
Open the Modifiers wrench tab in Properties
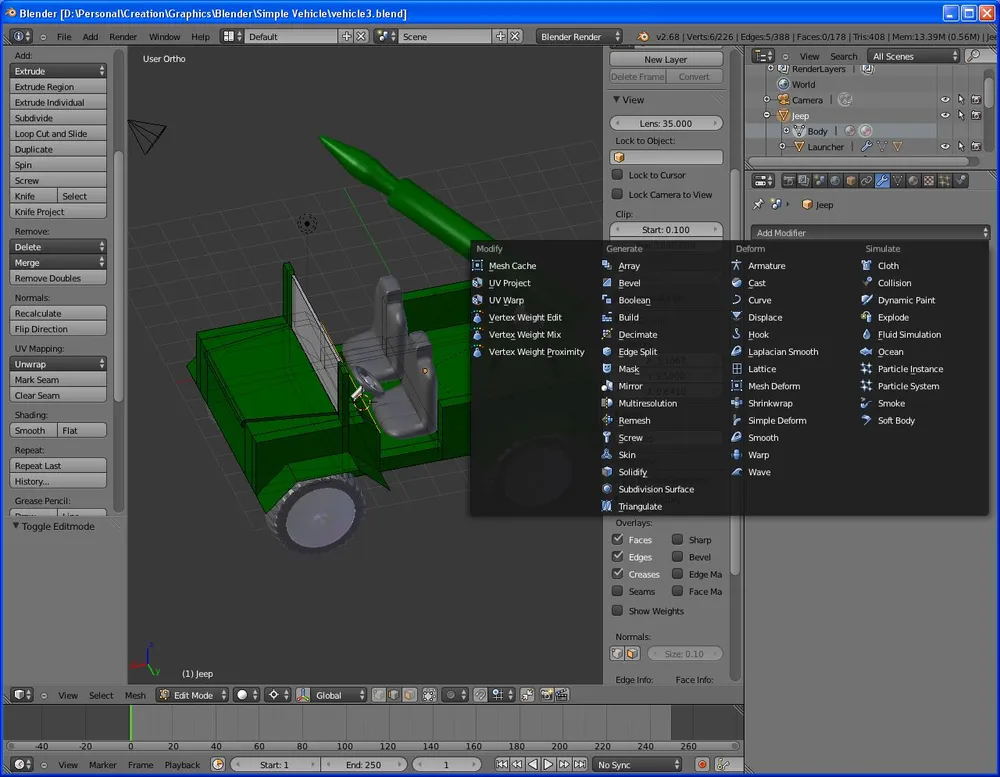[882, 181]
